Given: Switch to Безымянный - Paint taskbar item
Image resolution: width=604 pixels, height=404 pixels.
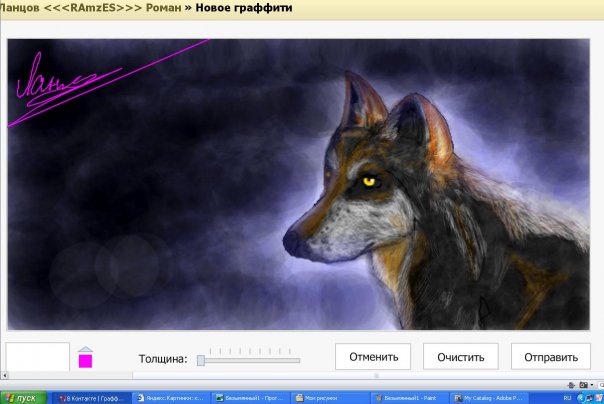Looking at the screenshot, I should click(x=409, y=397).
